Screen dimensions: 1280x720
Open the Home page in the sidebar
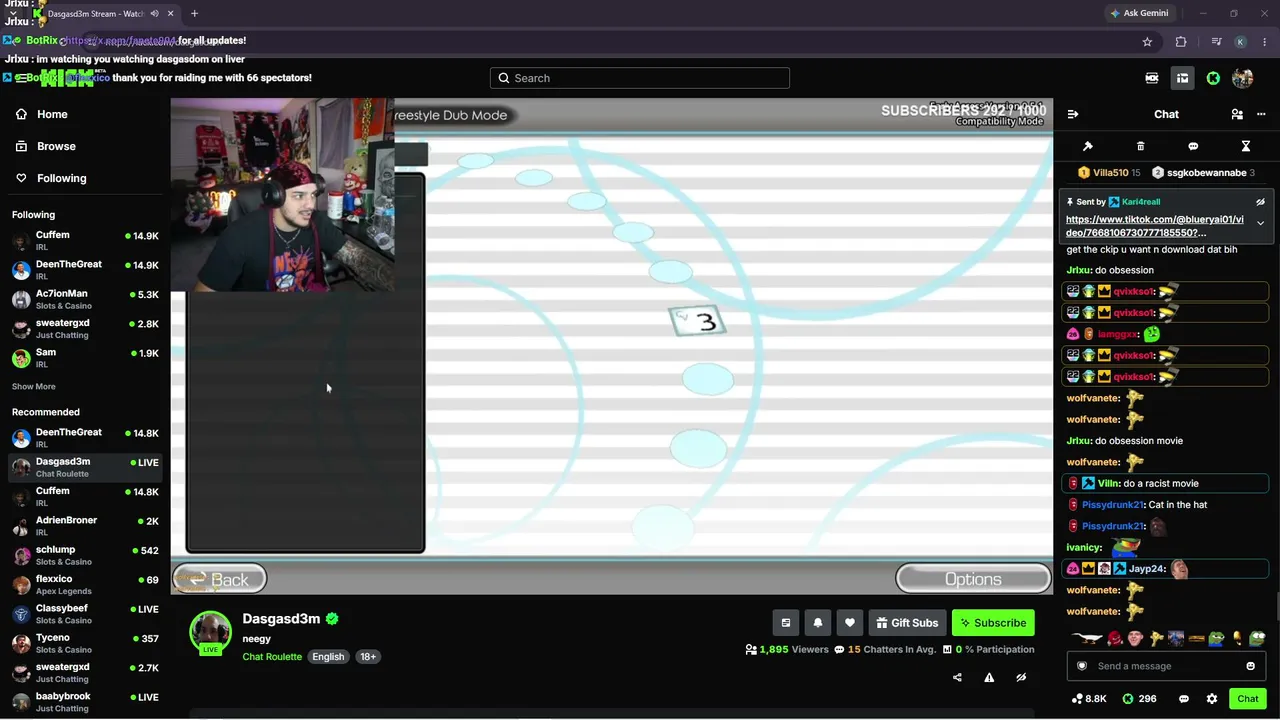(52, 114)
